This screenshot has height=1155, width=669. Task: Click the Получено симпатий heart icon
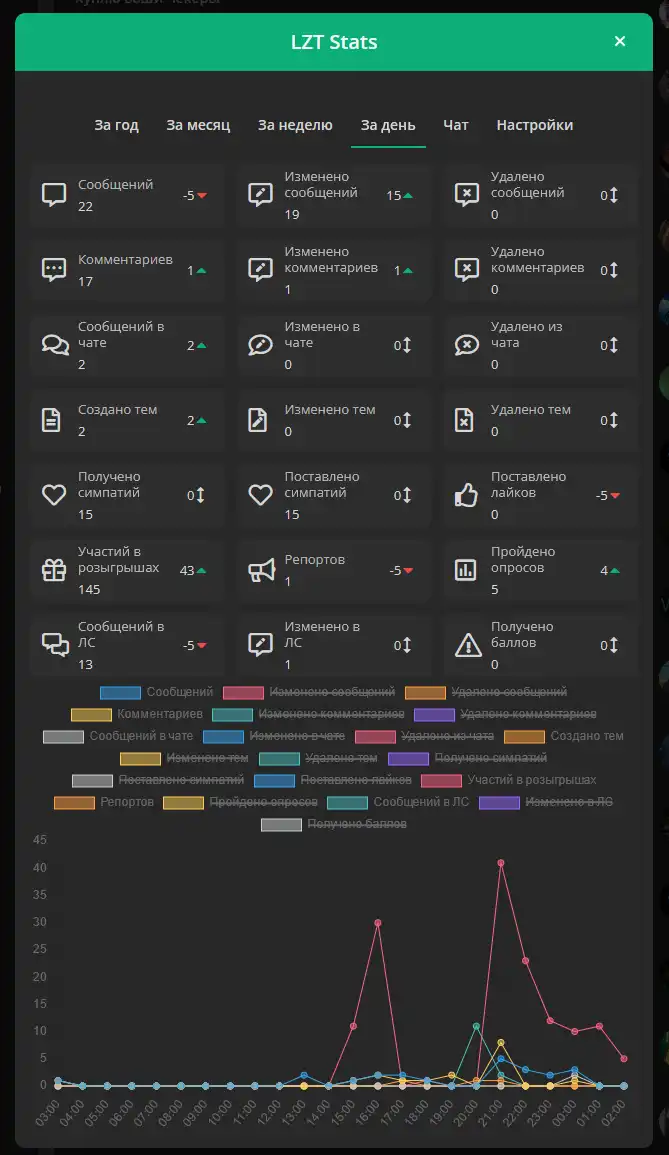coord(54,495)
